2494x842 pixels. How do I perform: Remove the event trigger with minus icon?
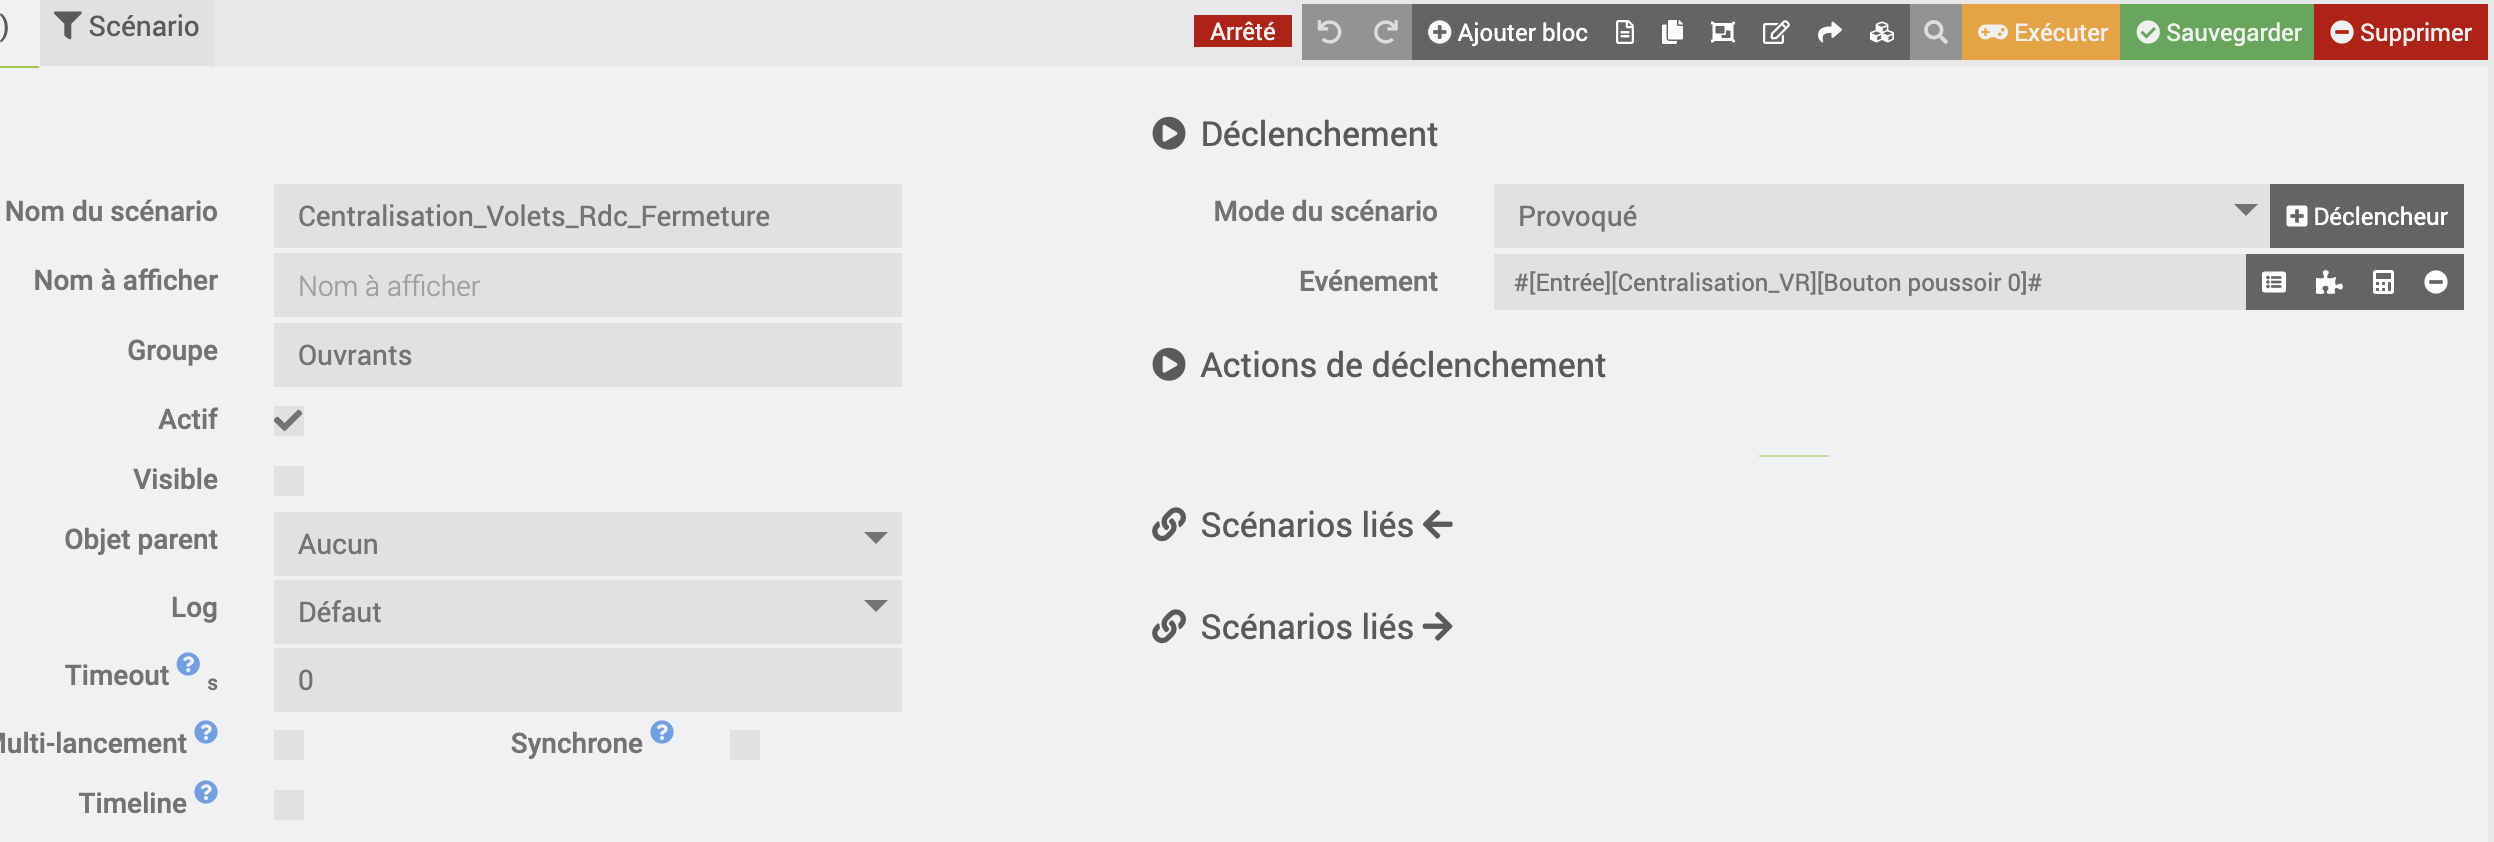[2436, 283]
